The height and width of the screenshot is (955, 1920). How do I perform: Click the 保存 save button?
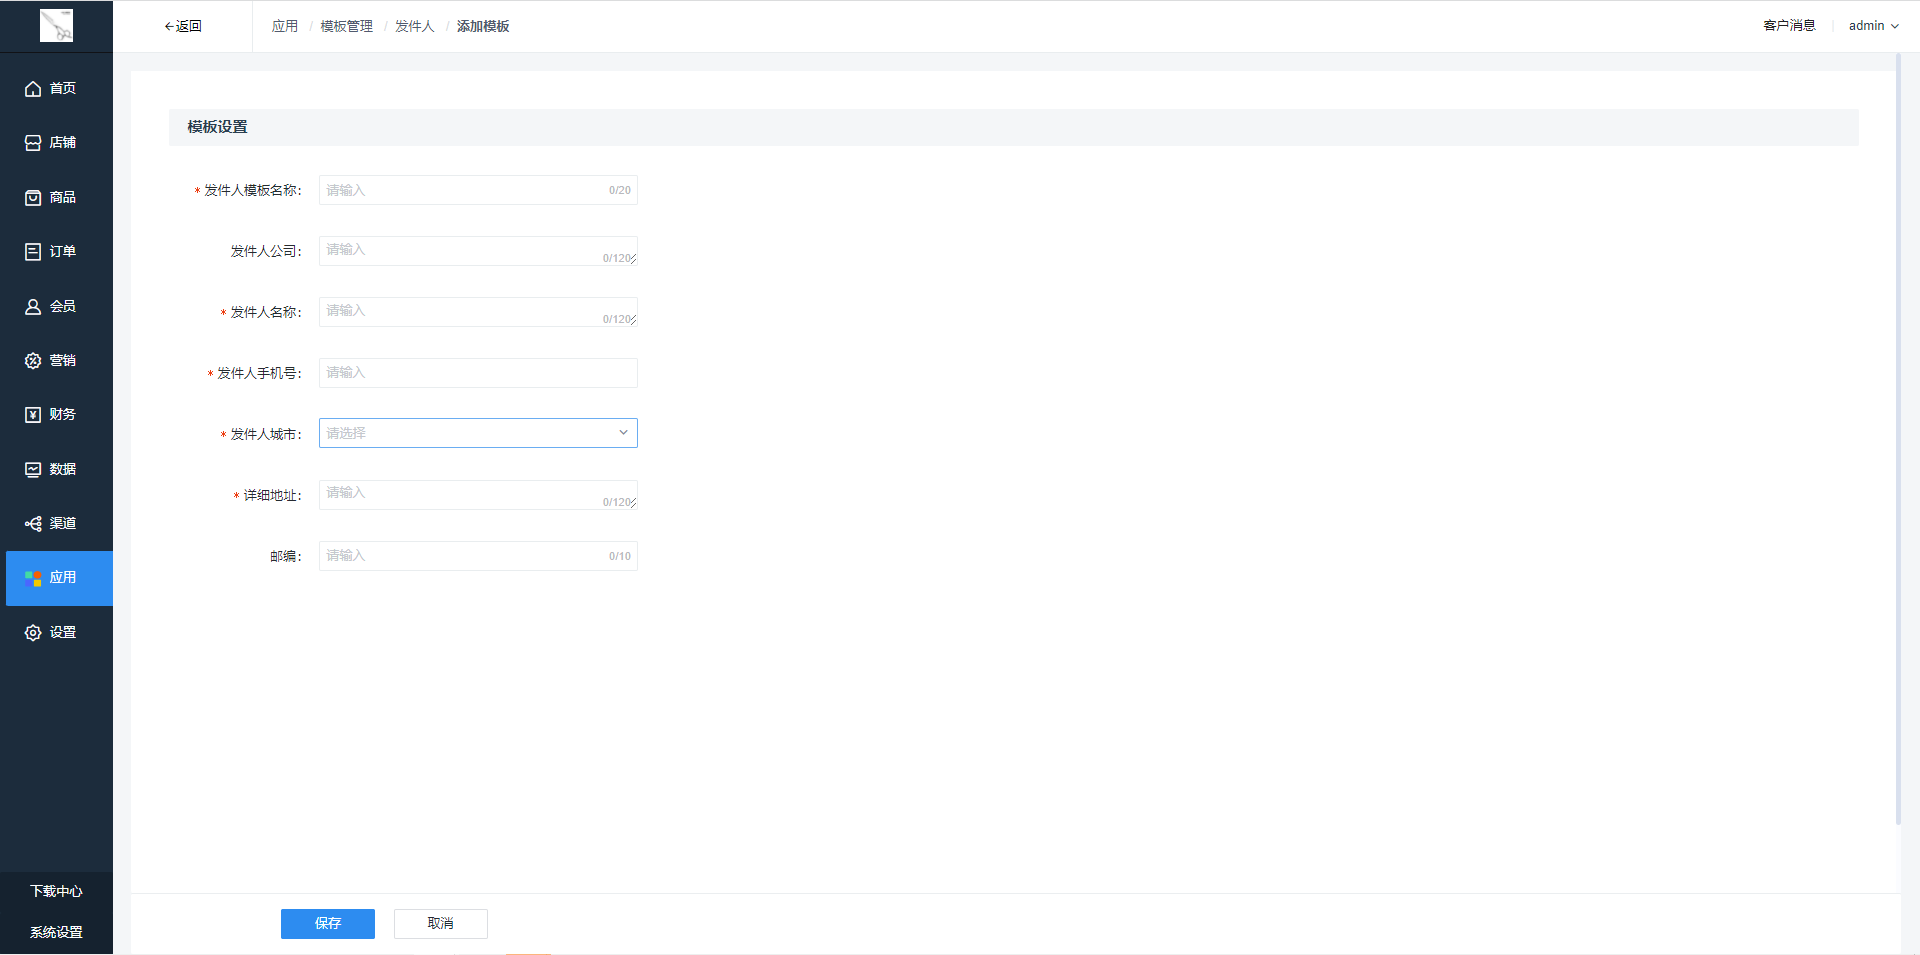point(327,924)
